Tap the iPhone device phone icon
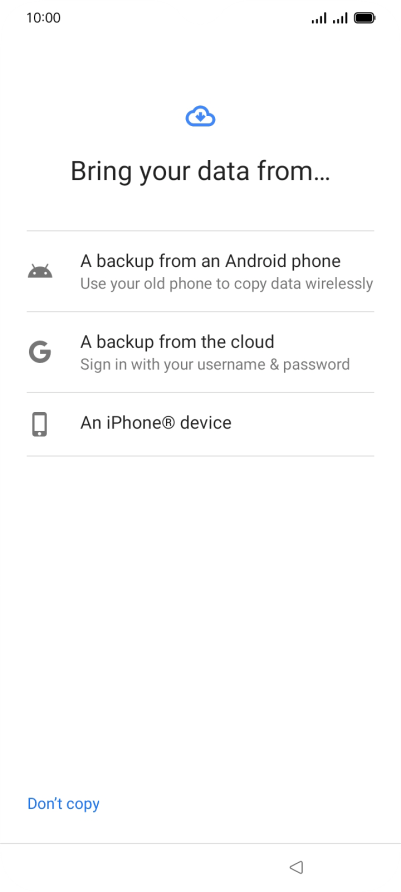Viewport: 401px width, 892px height. tap(39, 424)
